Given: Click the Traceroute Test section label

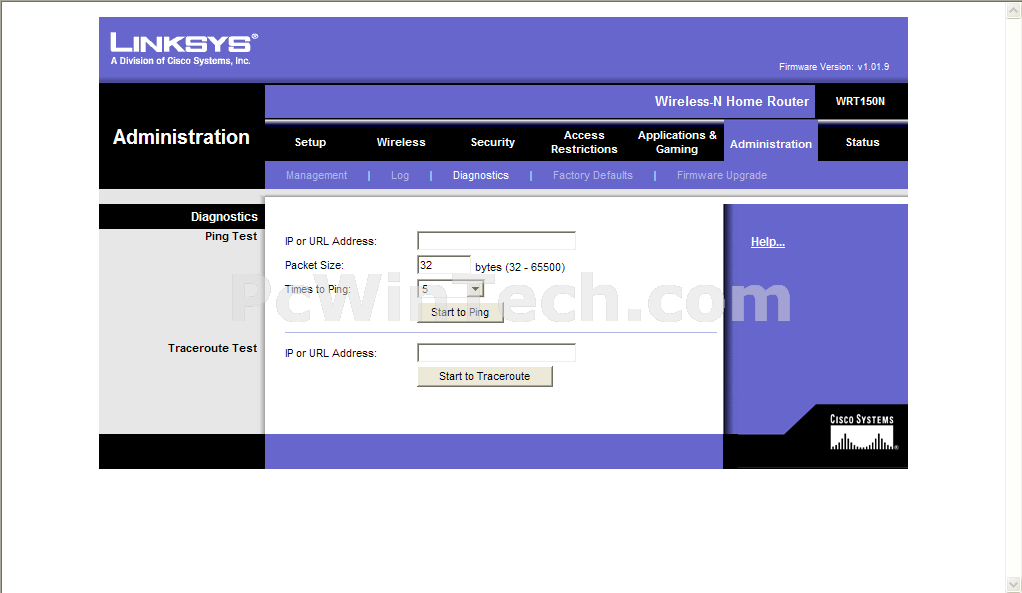Looking at the screenshot, I should 212,348.
